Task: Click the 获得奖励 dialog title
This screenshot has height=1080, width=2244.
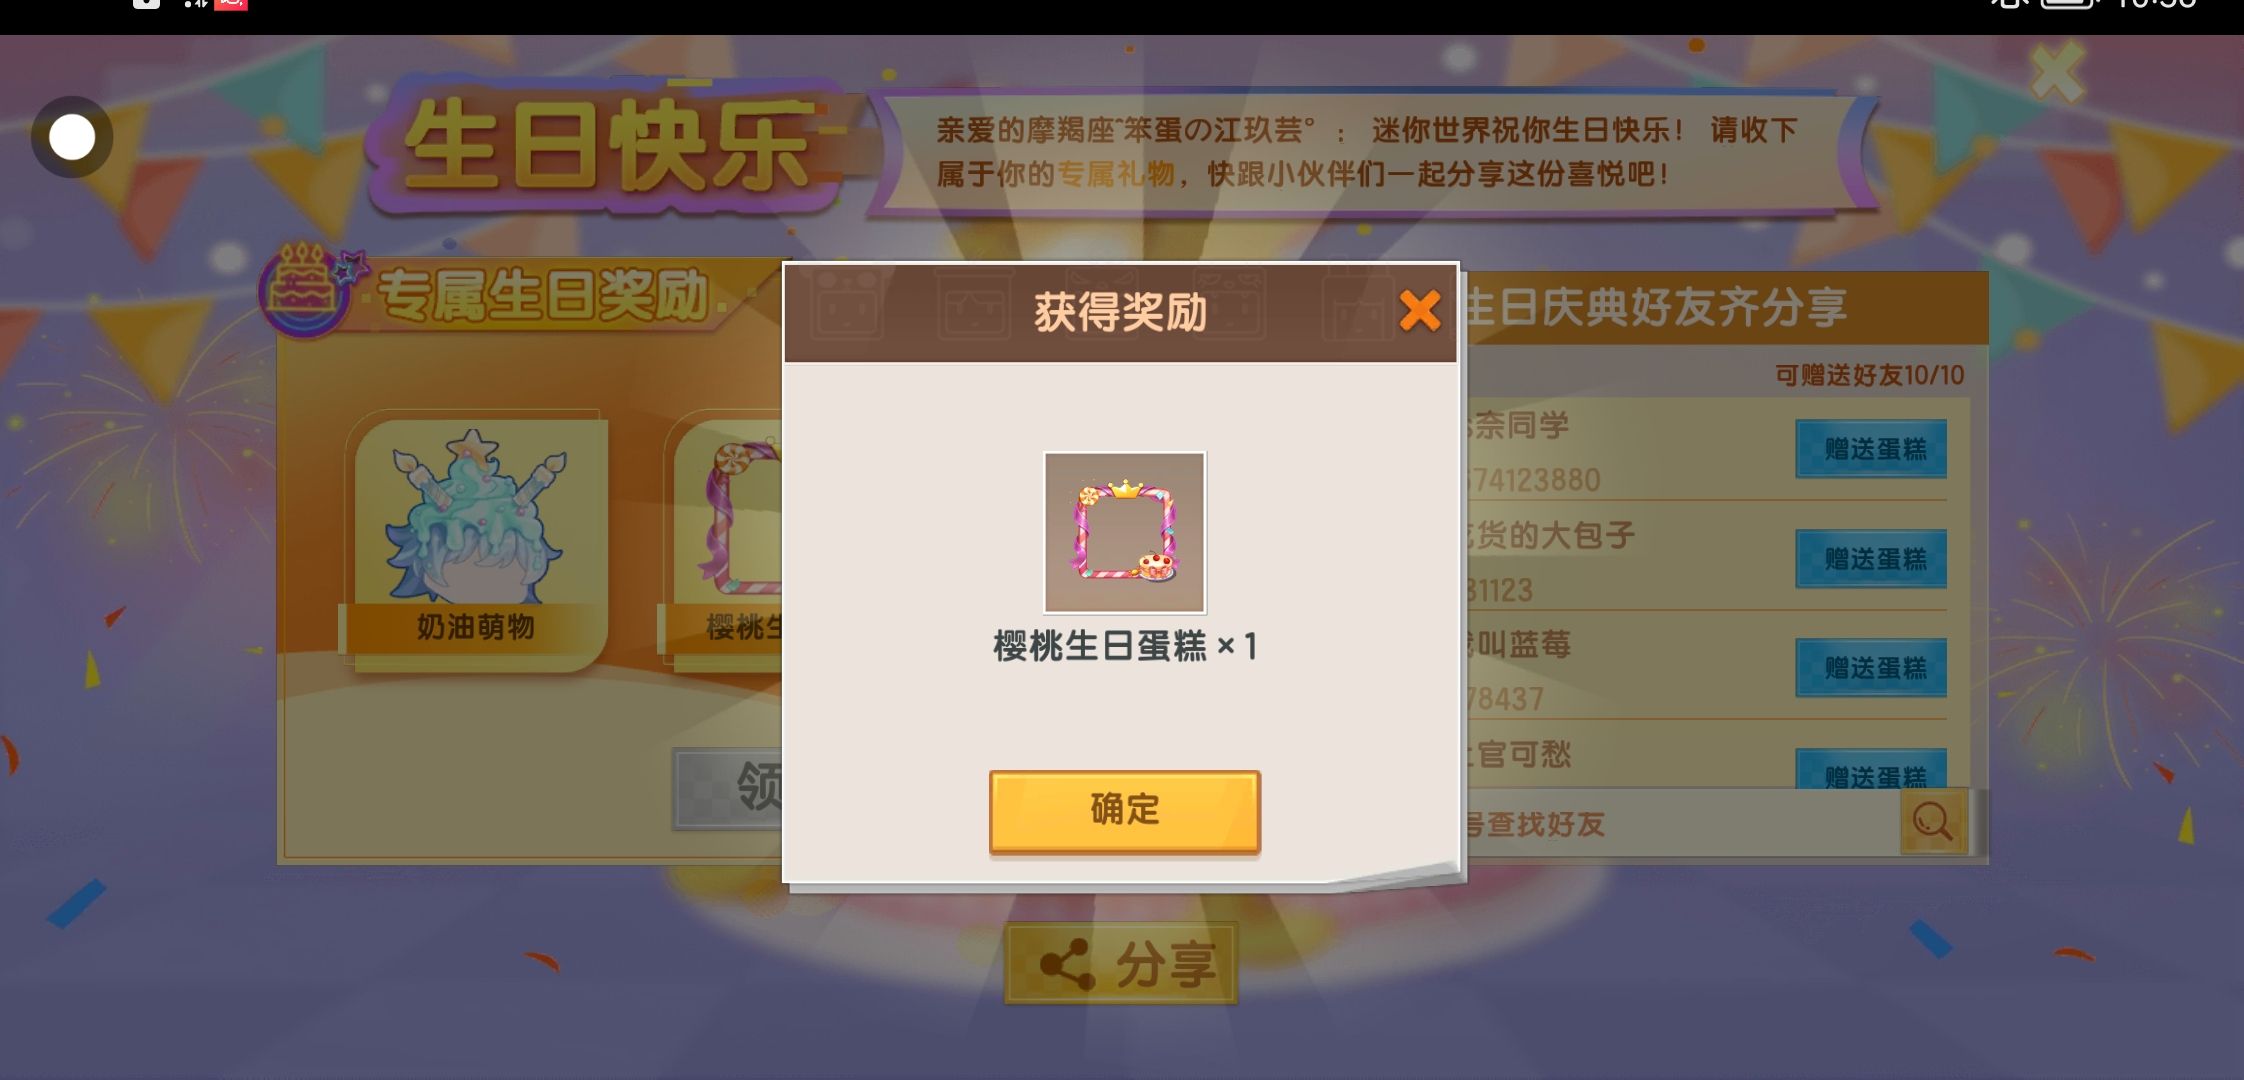Action: pyautogui.click(x=1120, y=313)
